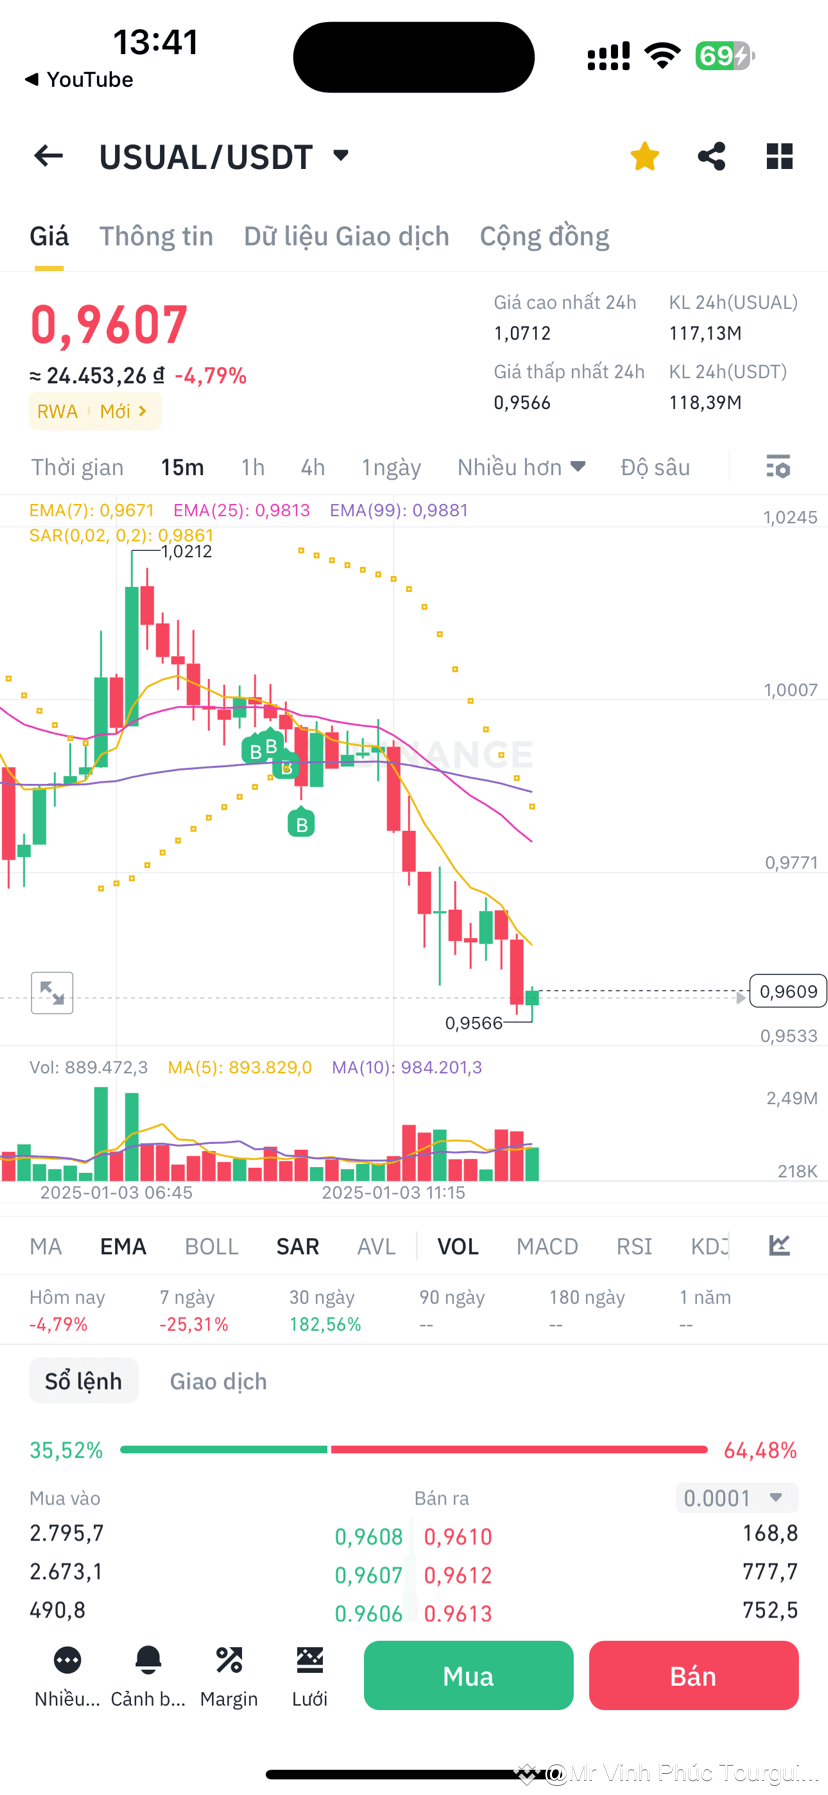Toggle the EMA indicator overlay
Screen dimensions: 828x1795
(123, 1245)
